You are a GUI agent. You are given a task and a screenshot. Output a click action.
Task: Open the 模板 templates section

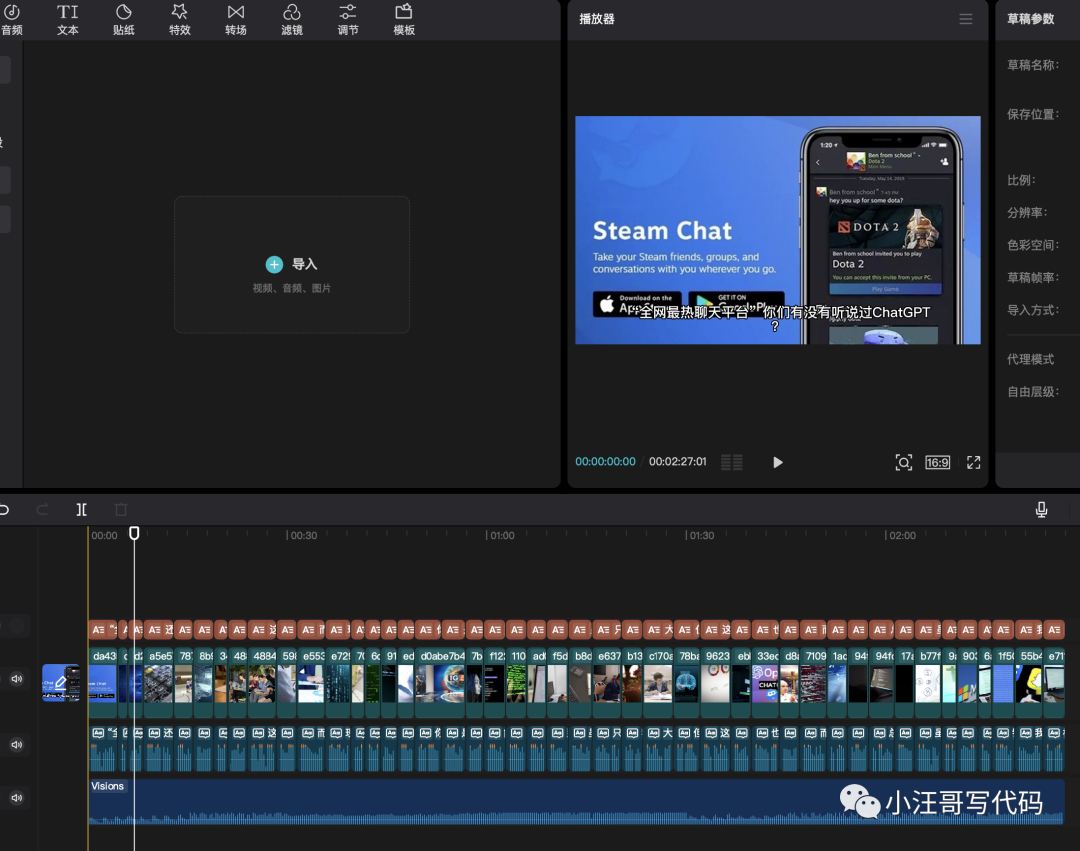click(x=404, y=19)
